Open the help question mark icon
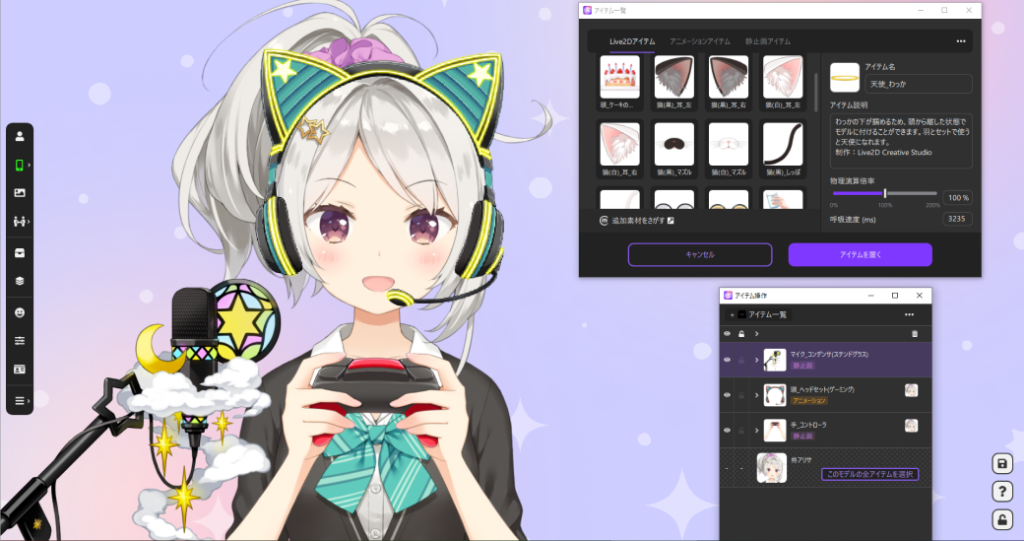 tap(1002, 491)
